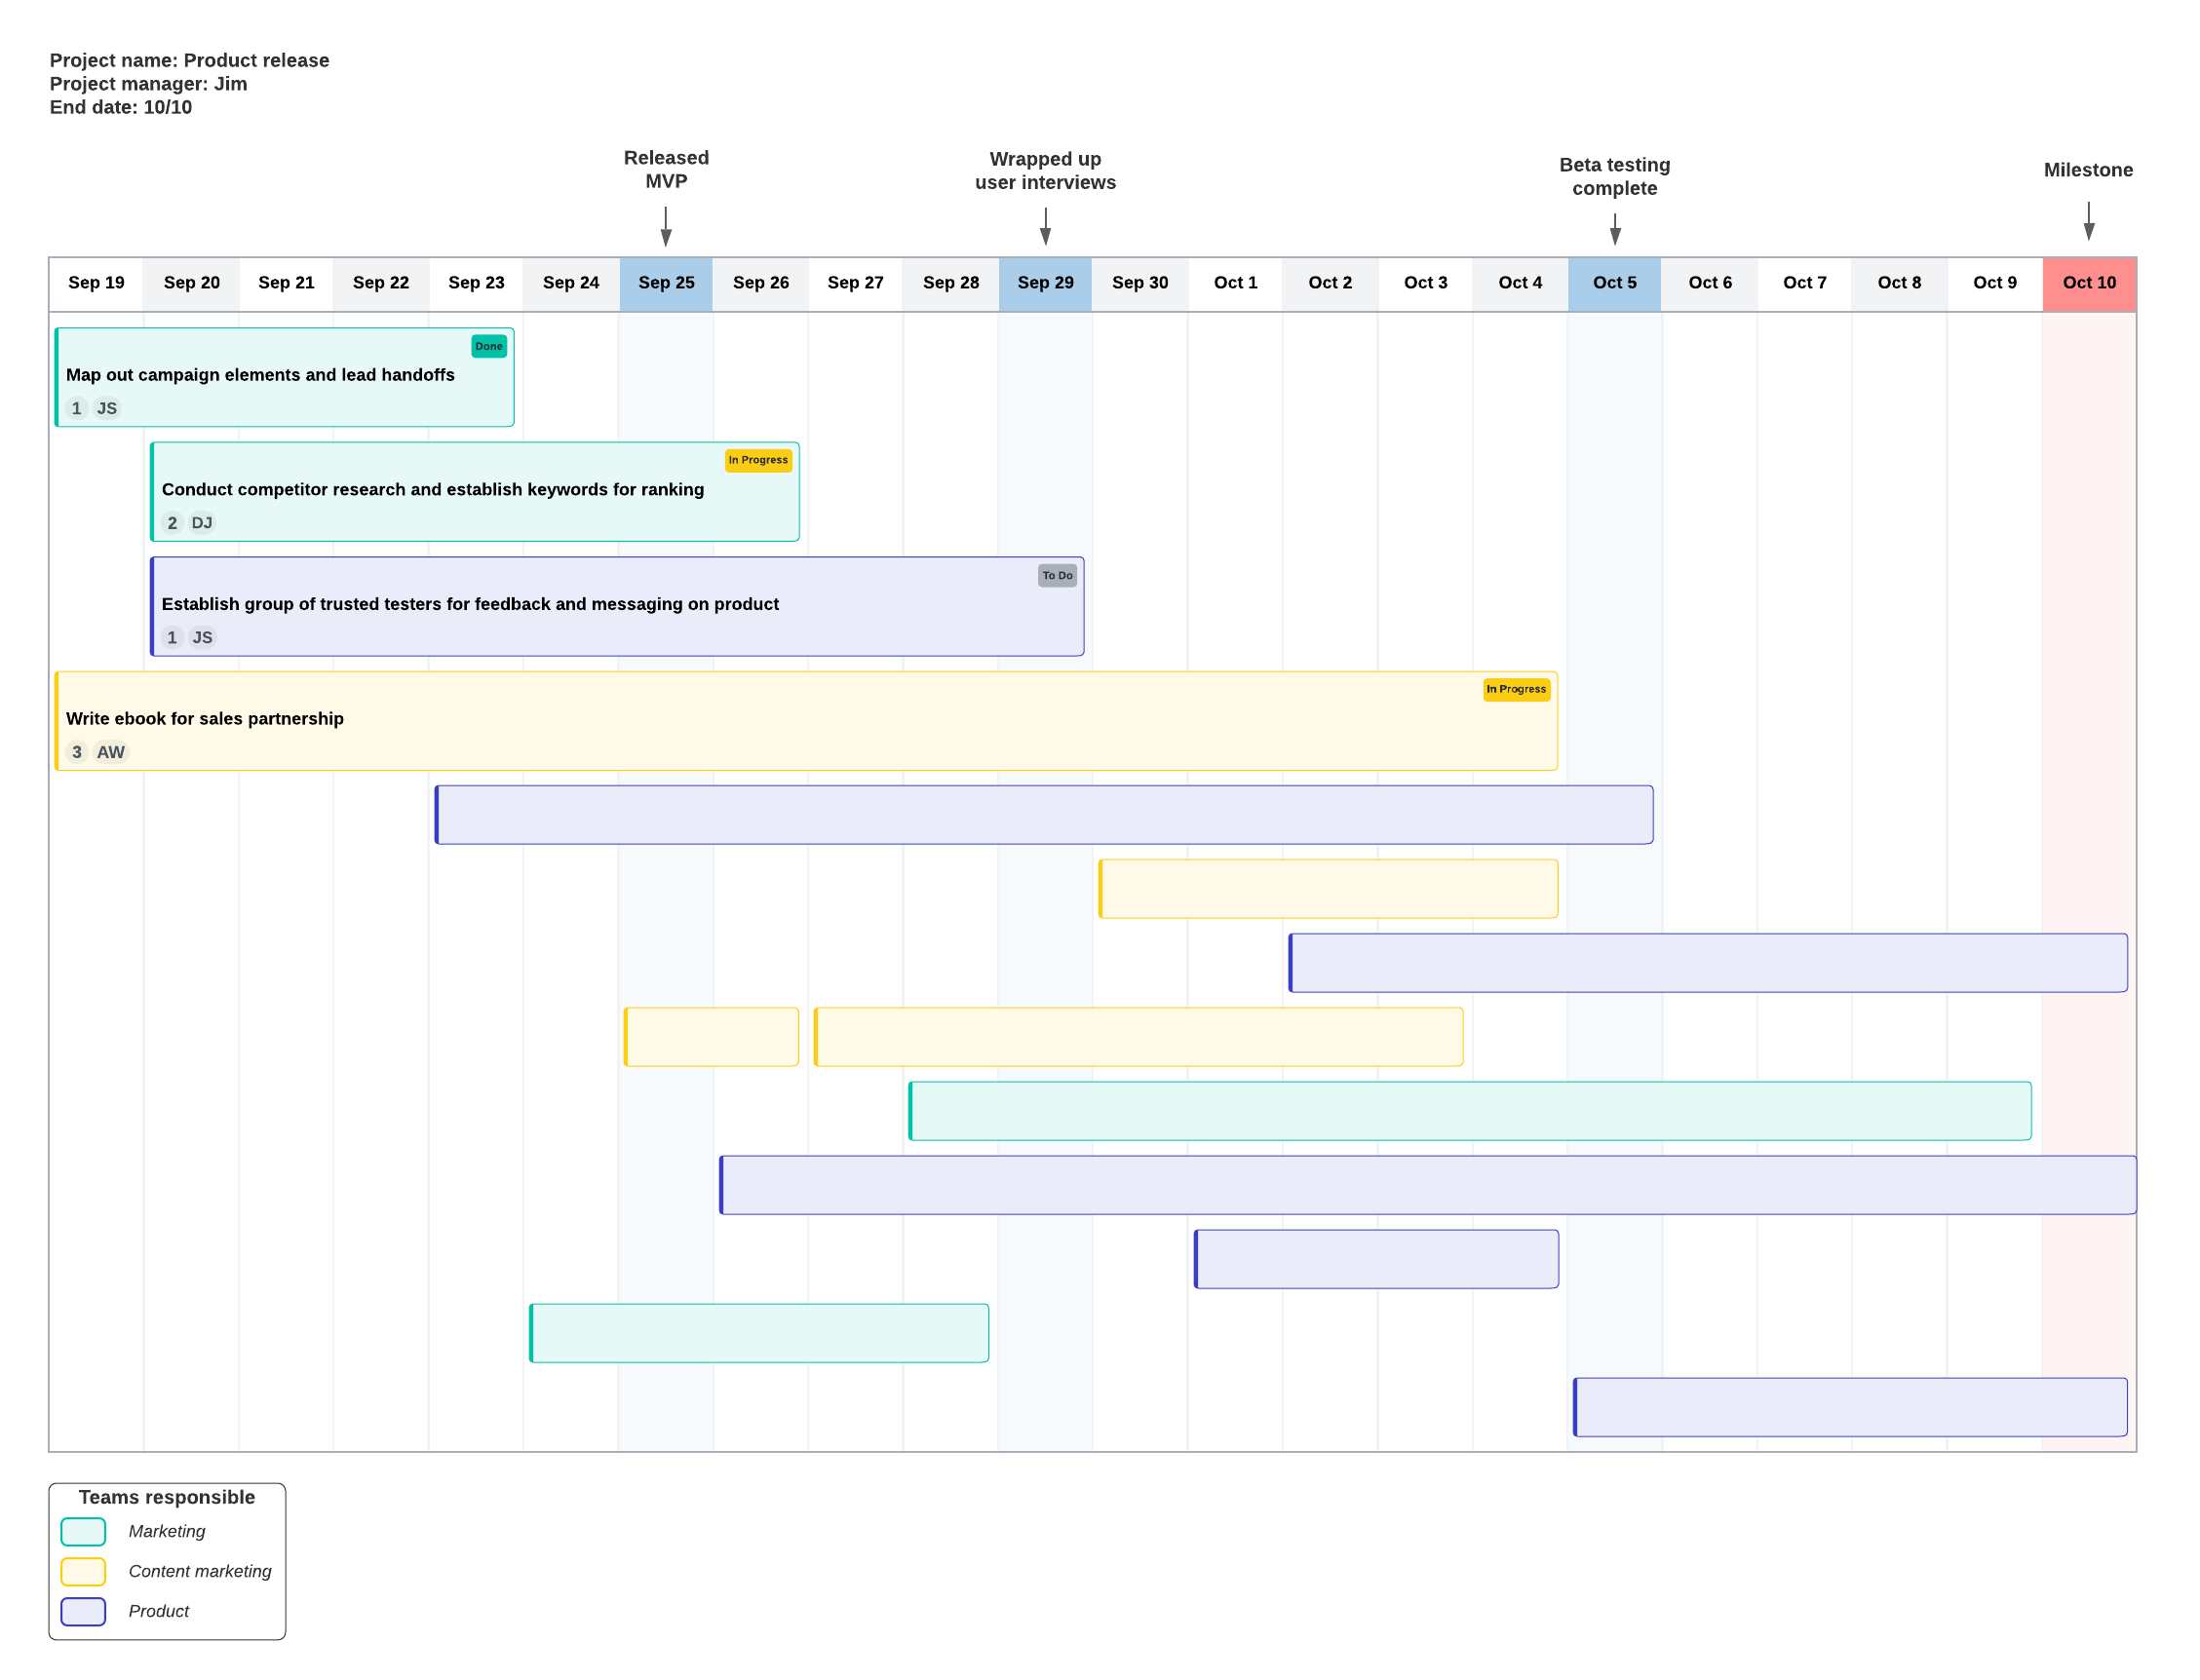Screen dimensions: 2200x1680
Task: Click the AW assignee badge
Action: click(110, 752)
